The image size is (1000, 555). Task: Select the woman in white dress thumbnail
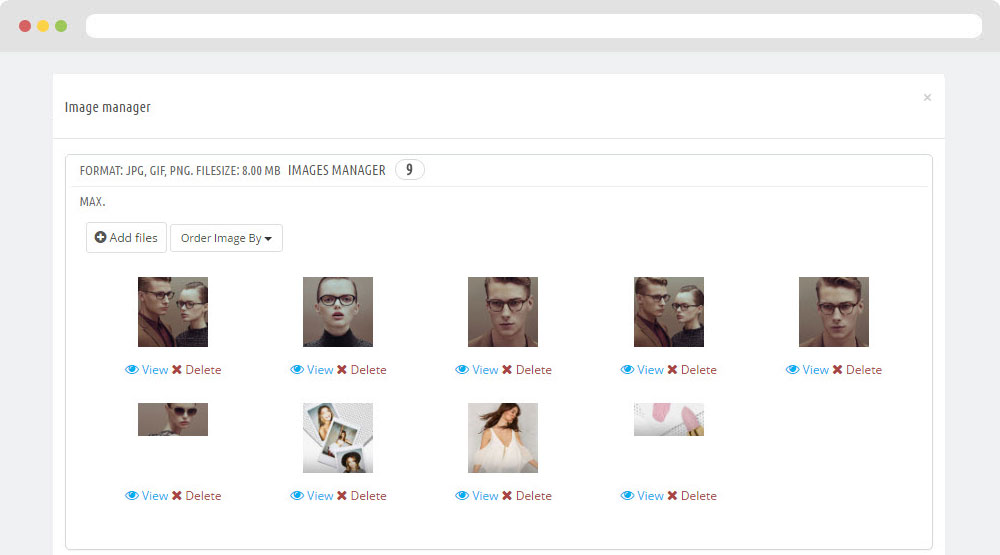click(x=503, y=438)
